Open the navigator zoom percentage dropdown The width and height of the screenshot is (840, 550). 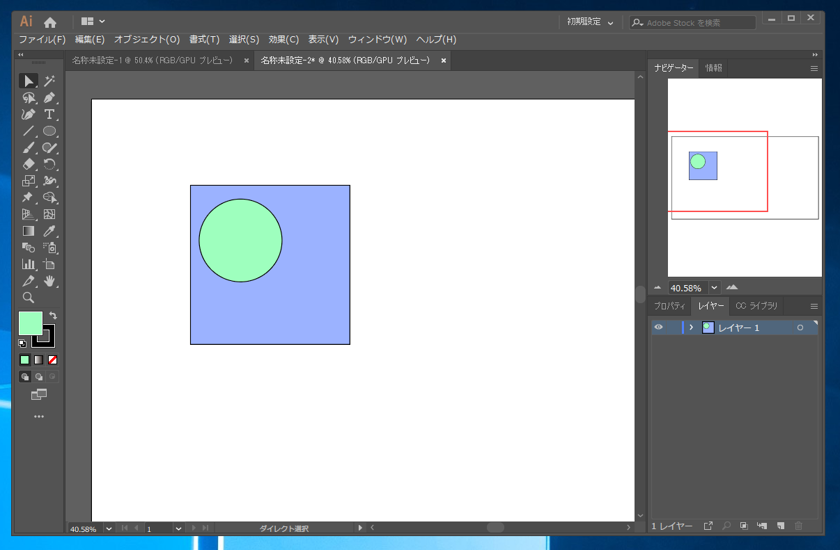(x=714, y=288)
